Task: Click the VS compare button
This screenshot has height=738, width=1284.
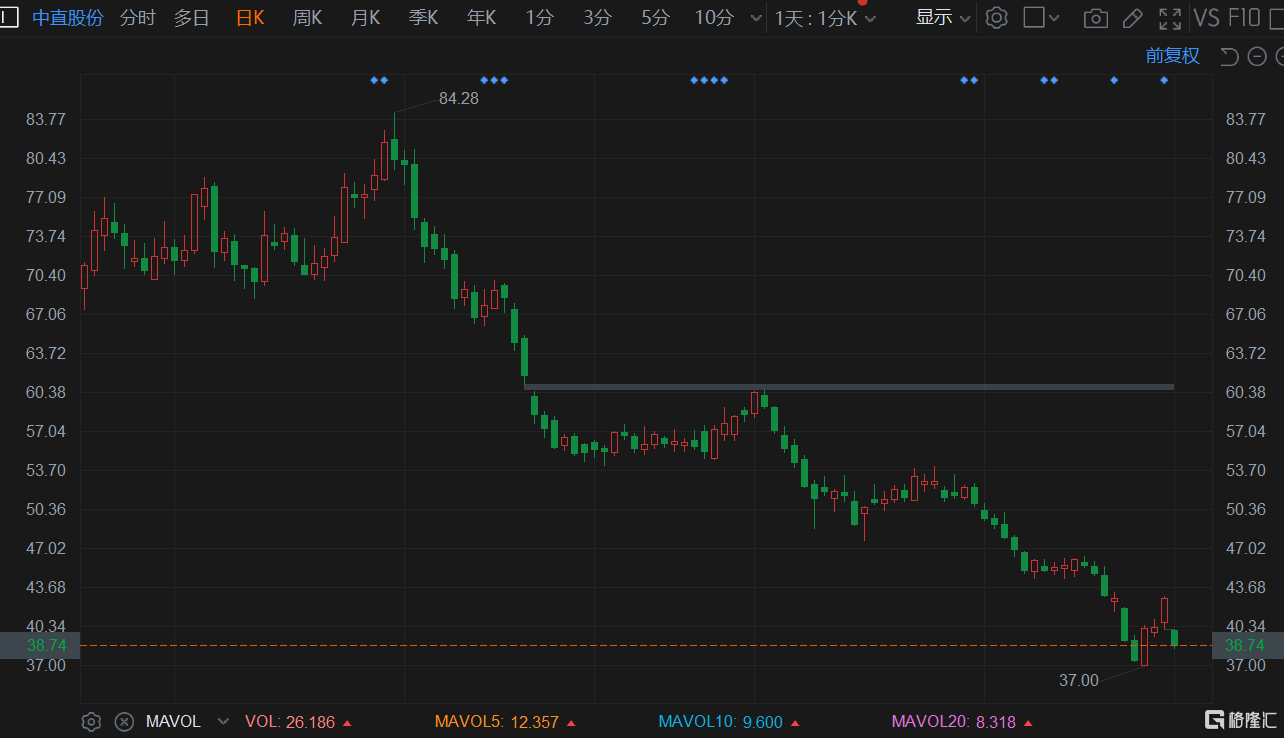Action: coord(1206,18)
